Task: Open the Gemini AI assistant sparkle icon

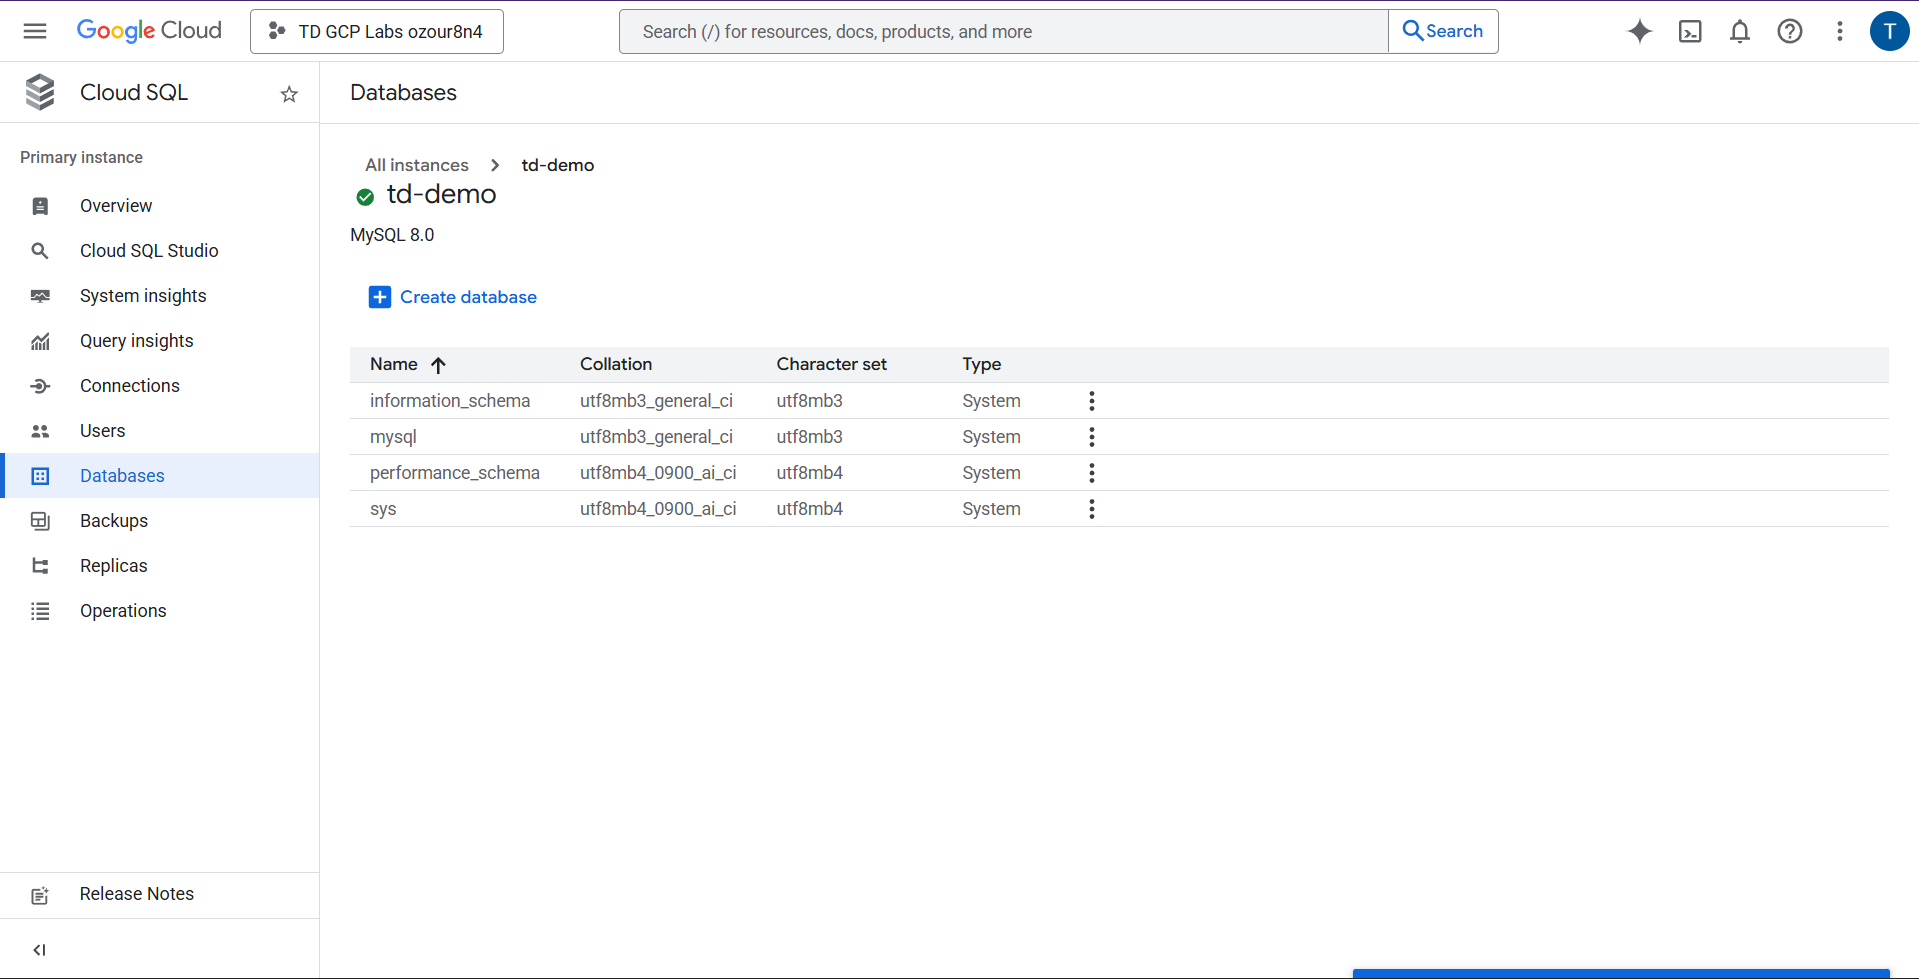Action: [1639, 31]
